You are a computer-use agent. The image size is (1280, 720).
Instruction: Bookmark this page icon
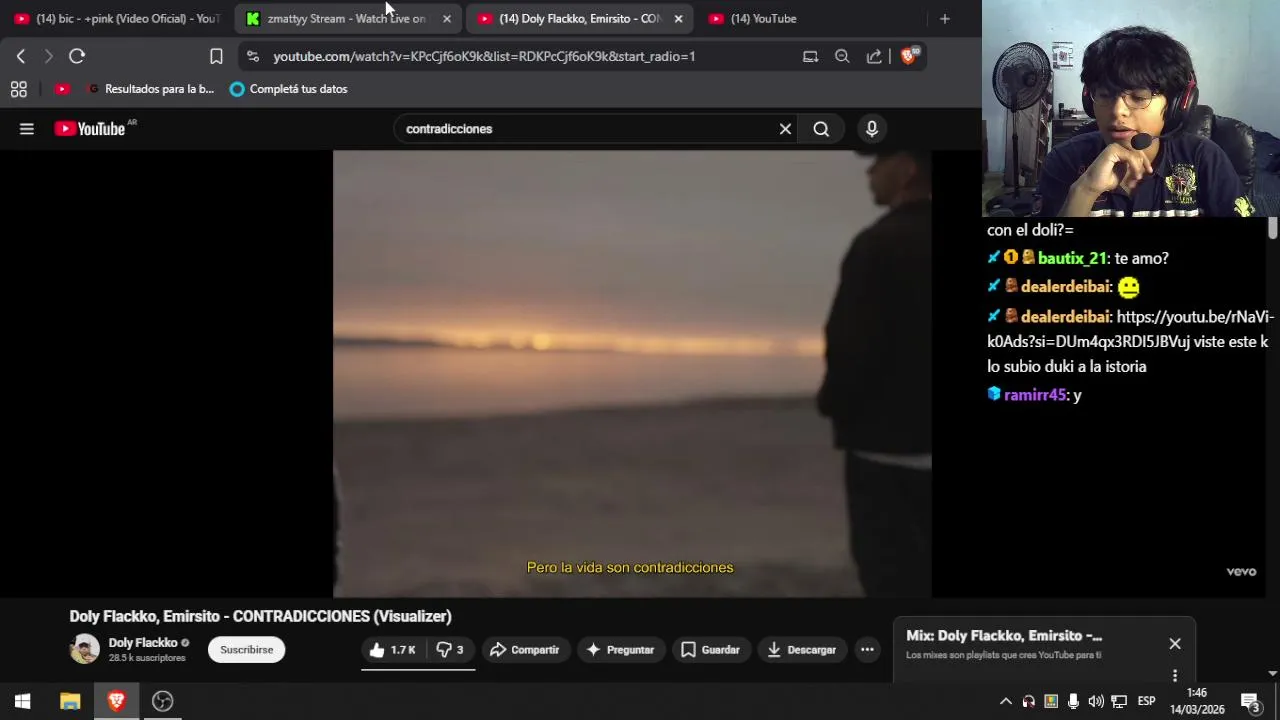(216, 56)
